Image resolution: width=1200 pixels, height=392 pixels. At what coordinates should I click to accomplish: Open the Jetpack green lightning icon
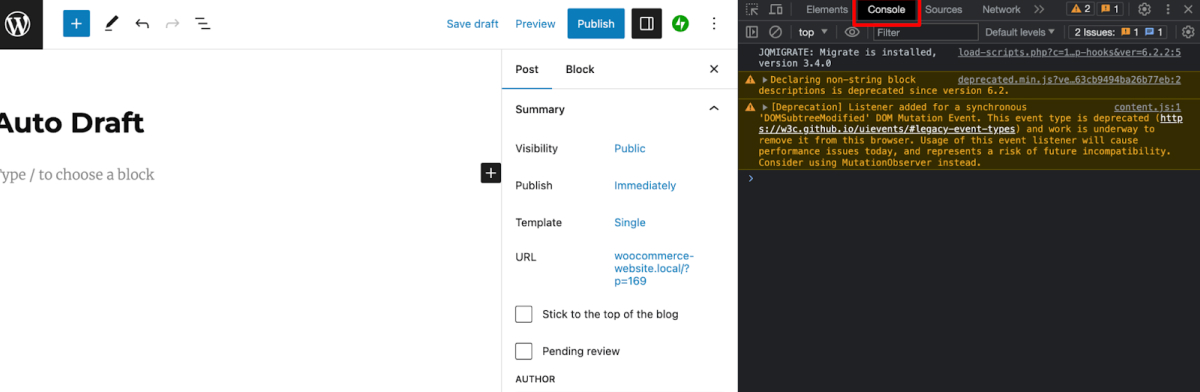pyautogui.click(x=680, y=23)
